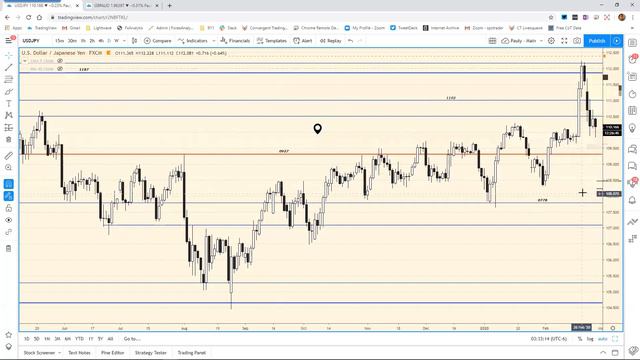Open the watchlist panel in right sidebar

tap(632, 42)
